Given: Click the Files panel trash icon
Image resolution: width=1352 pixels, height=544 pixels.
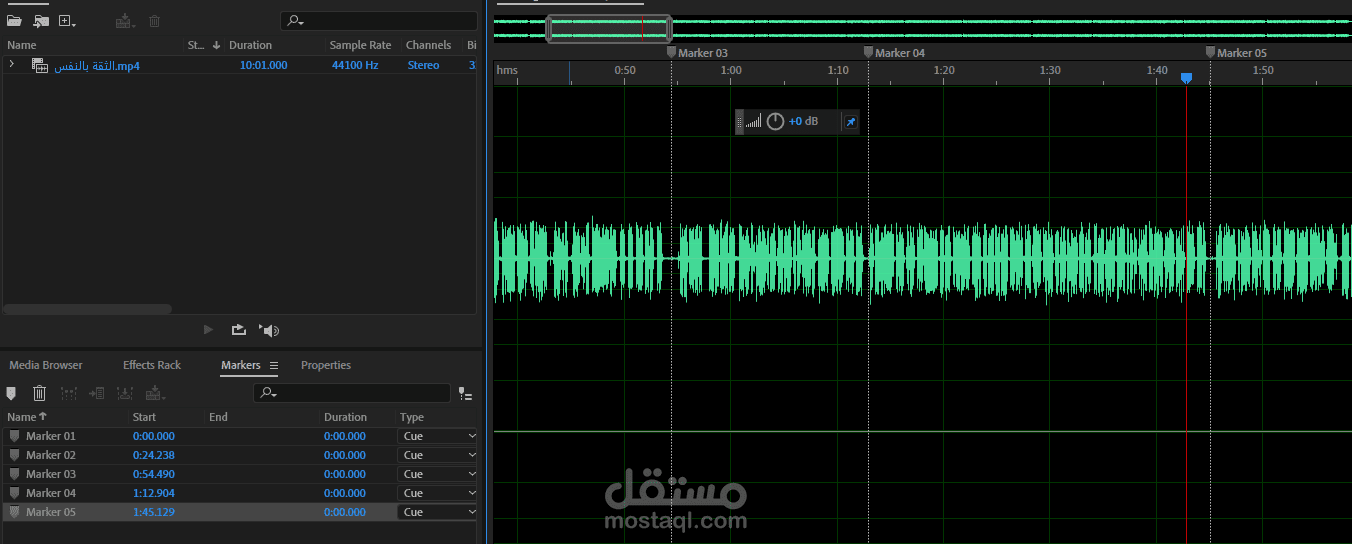Looking at the screenshot, I should (154, 20).
